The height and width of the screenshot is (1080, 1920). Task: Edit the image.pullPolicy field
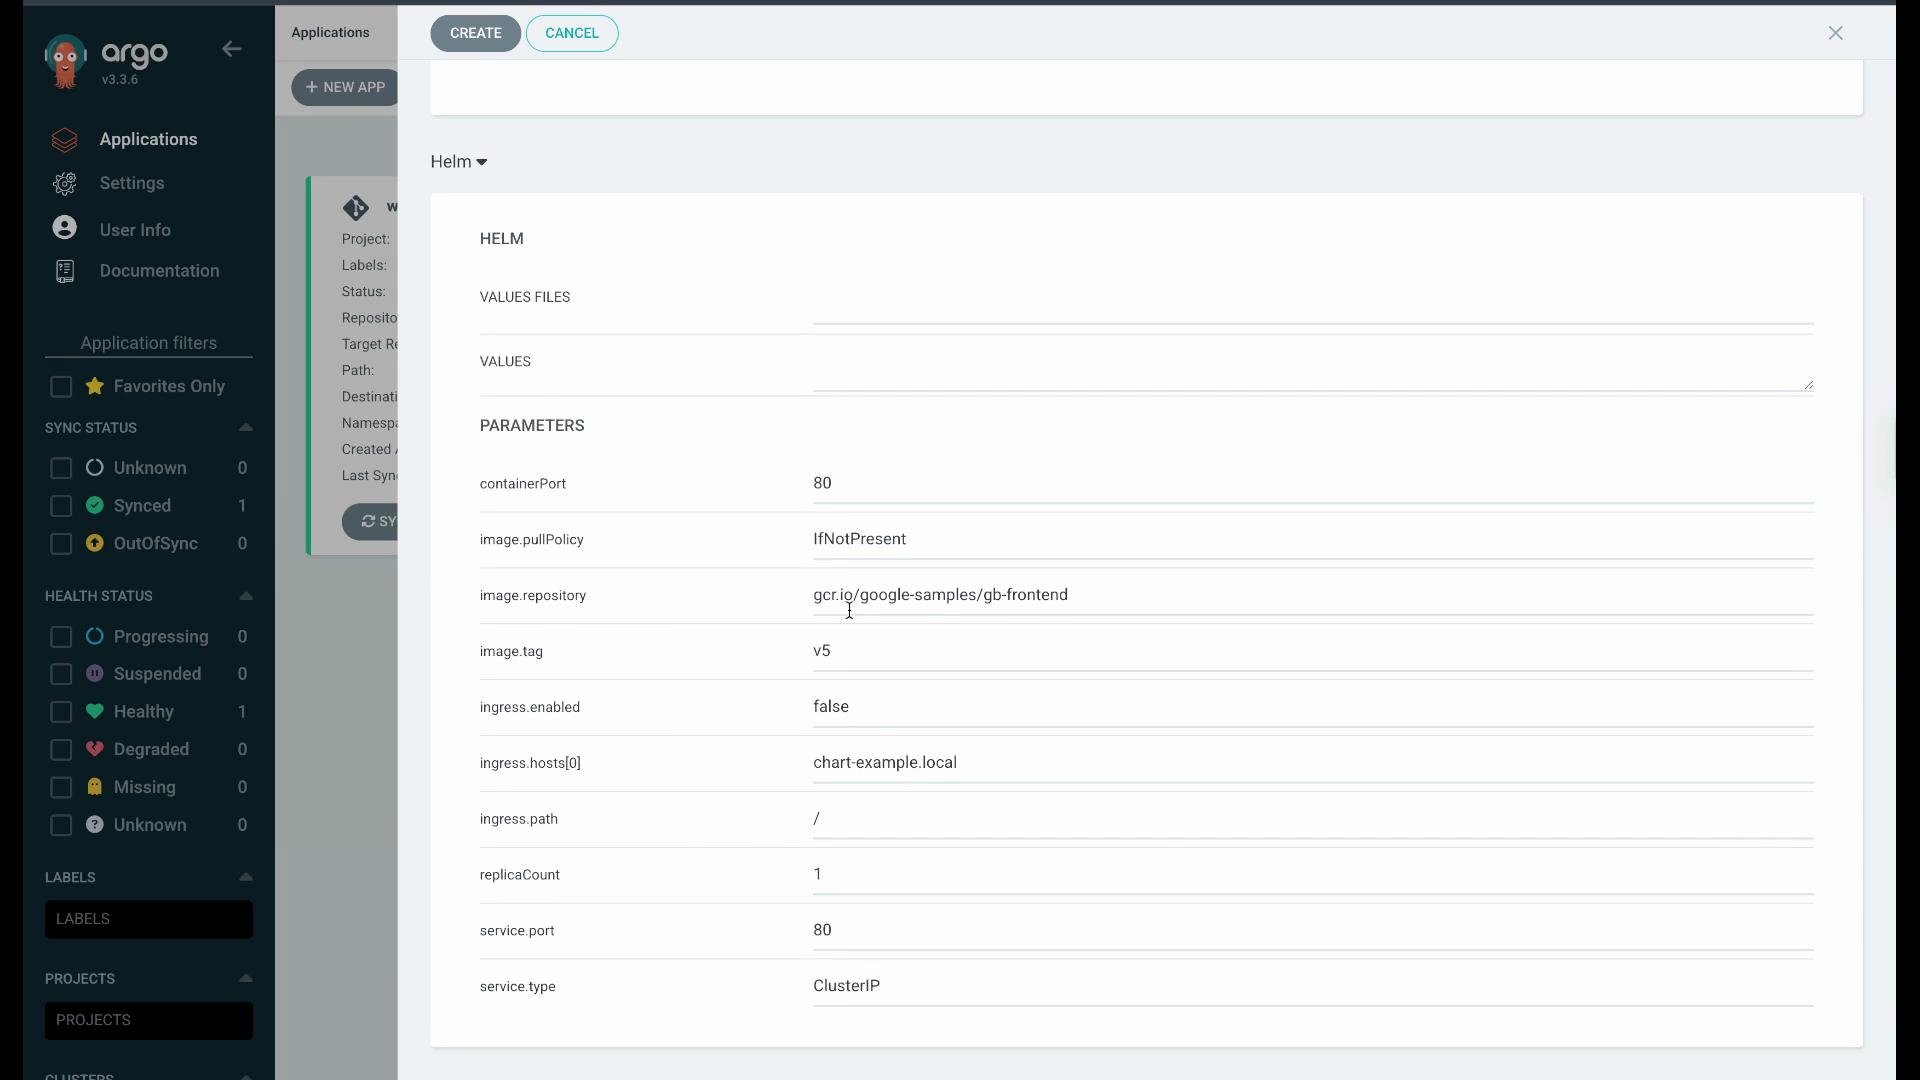(x=1313, y=540)
